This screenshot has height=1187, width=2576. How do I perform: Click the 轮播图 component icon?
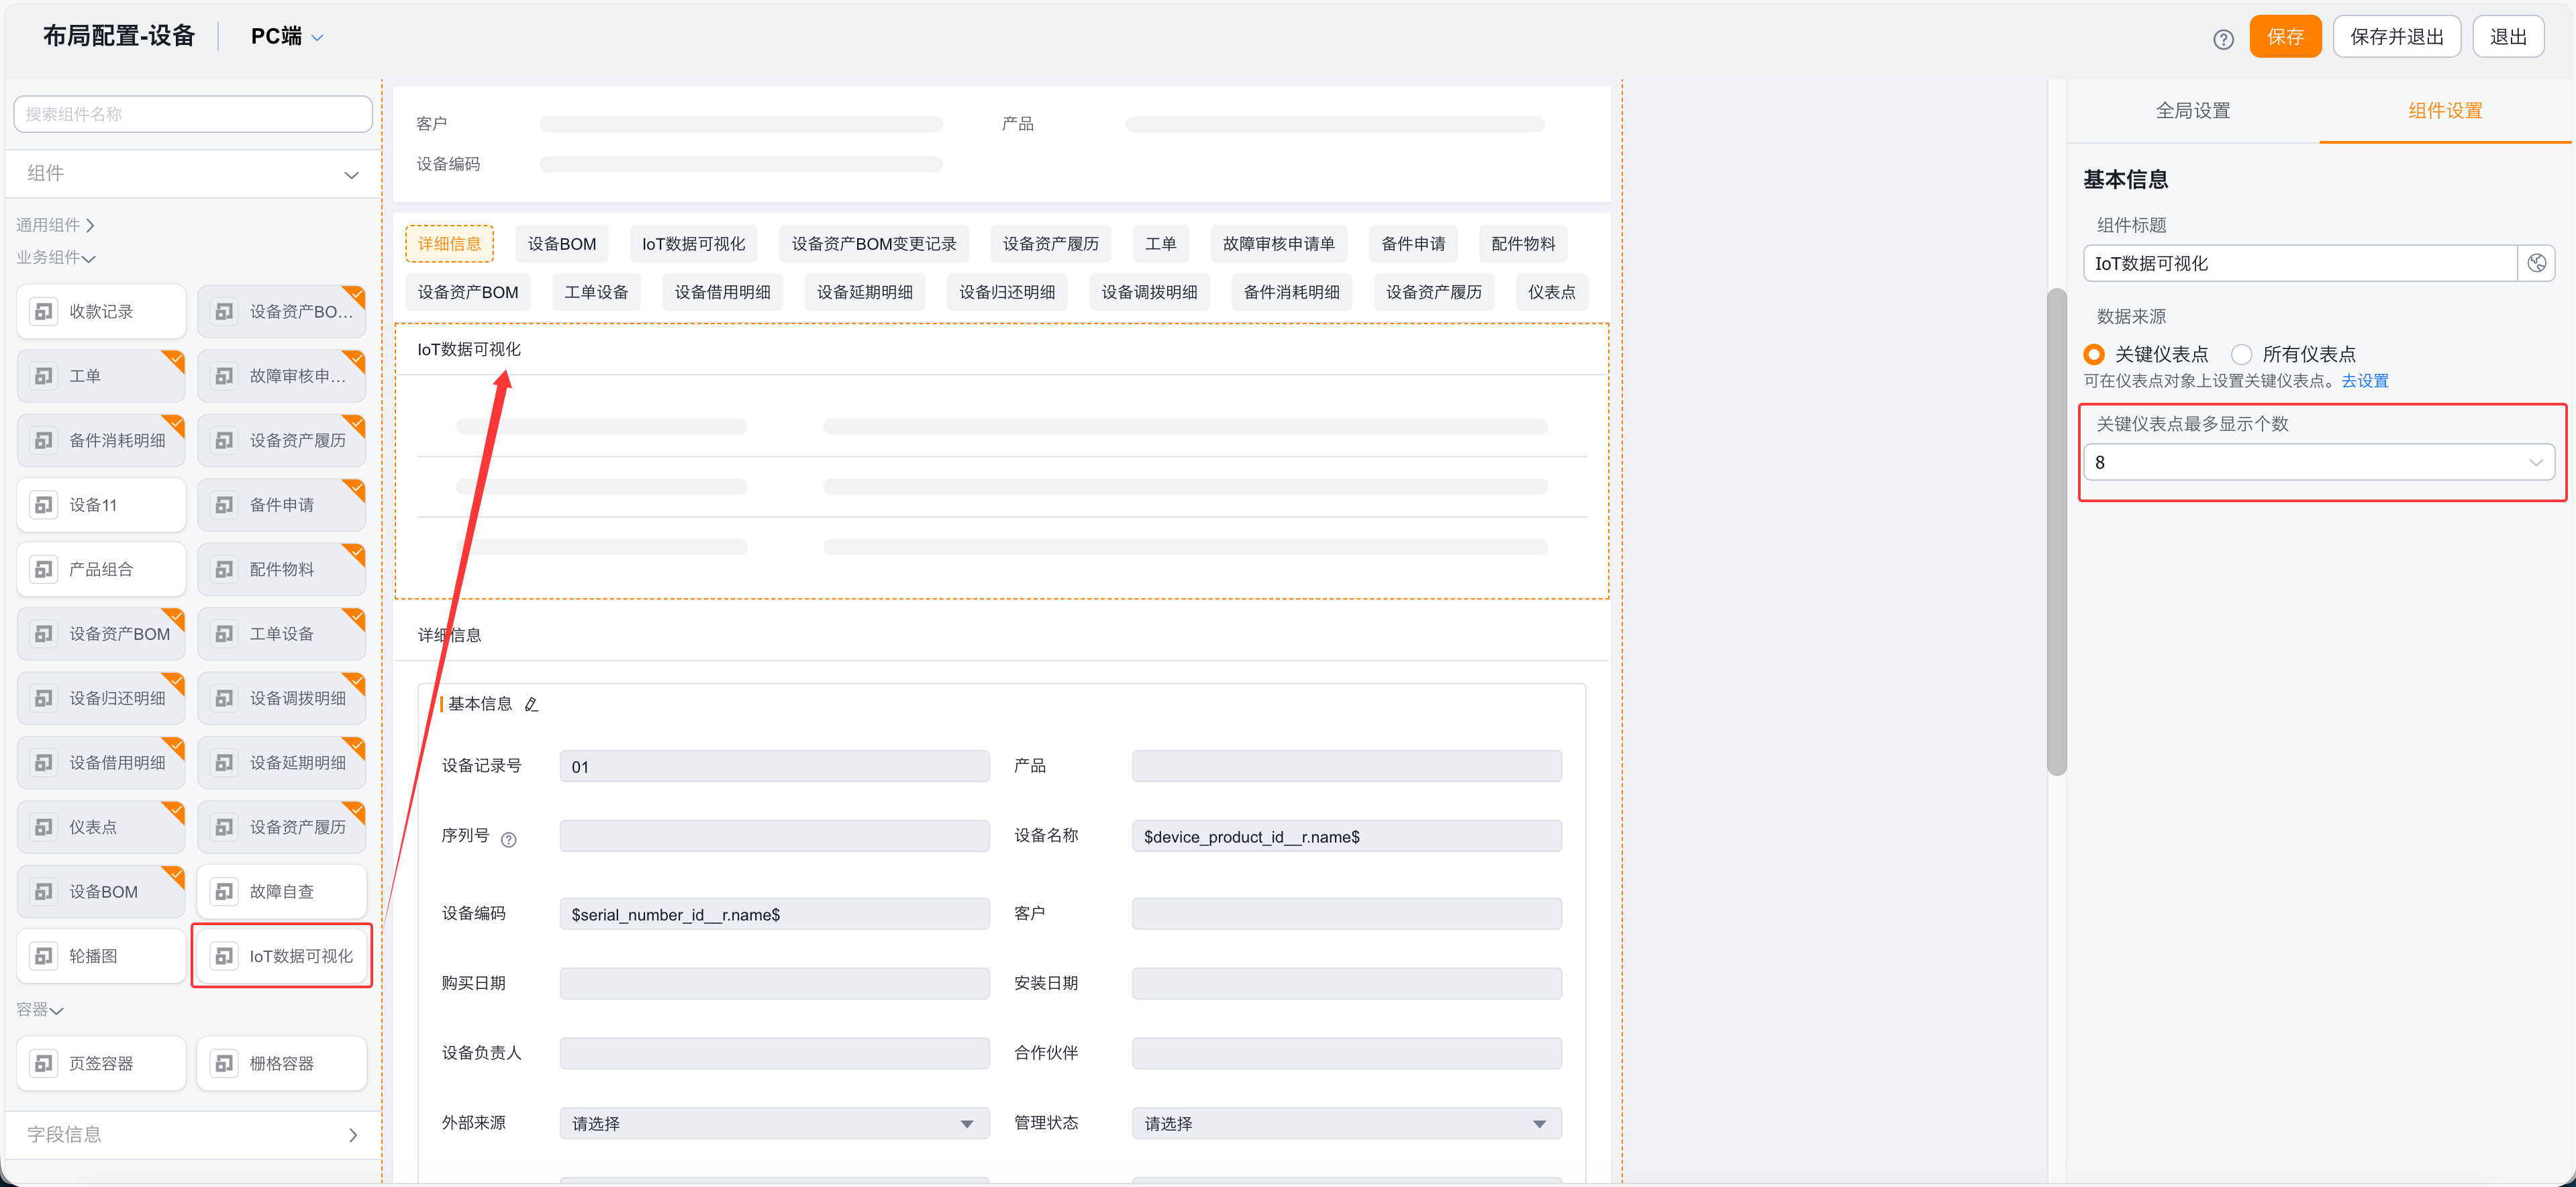click(44, 956)
